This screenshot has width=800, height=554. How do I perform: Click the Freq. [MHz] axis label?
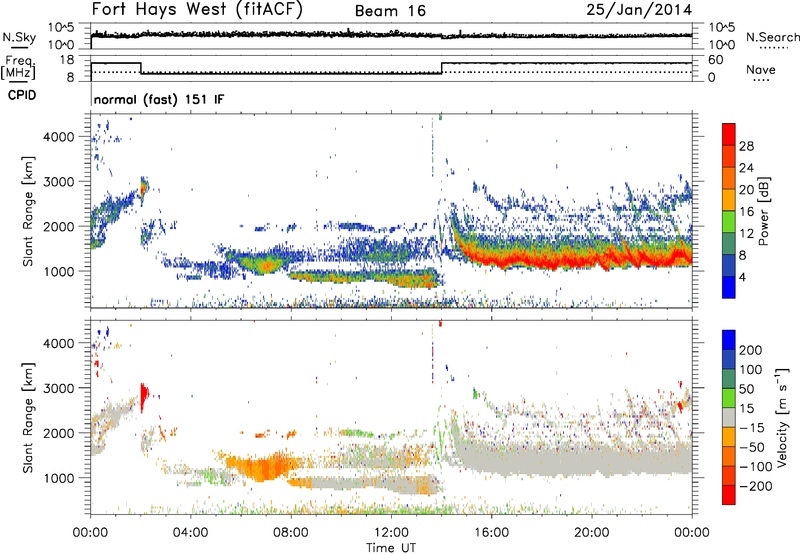19,67
